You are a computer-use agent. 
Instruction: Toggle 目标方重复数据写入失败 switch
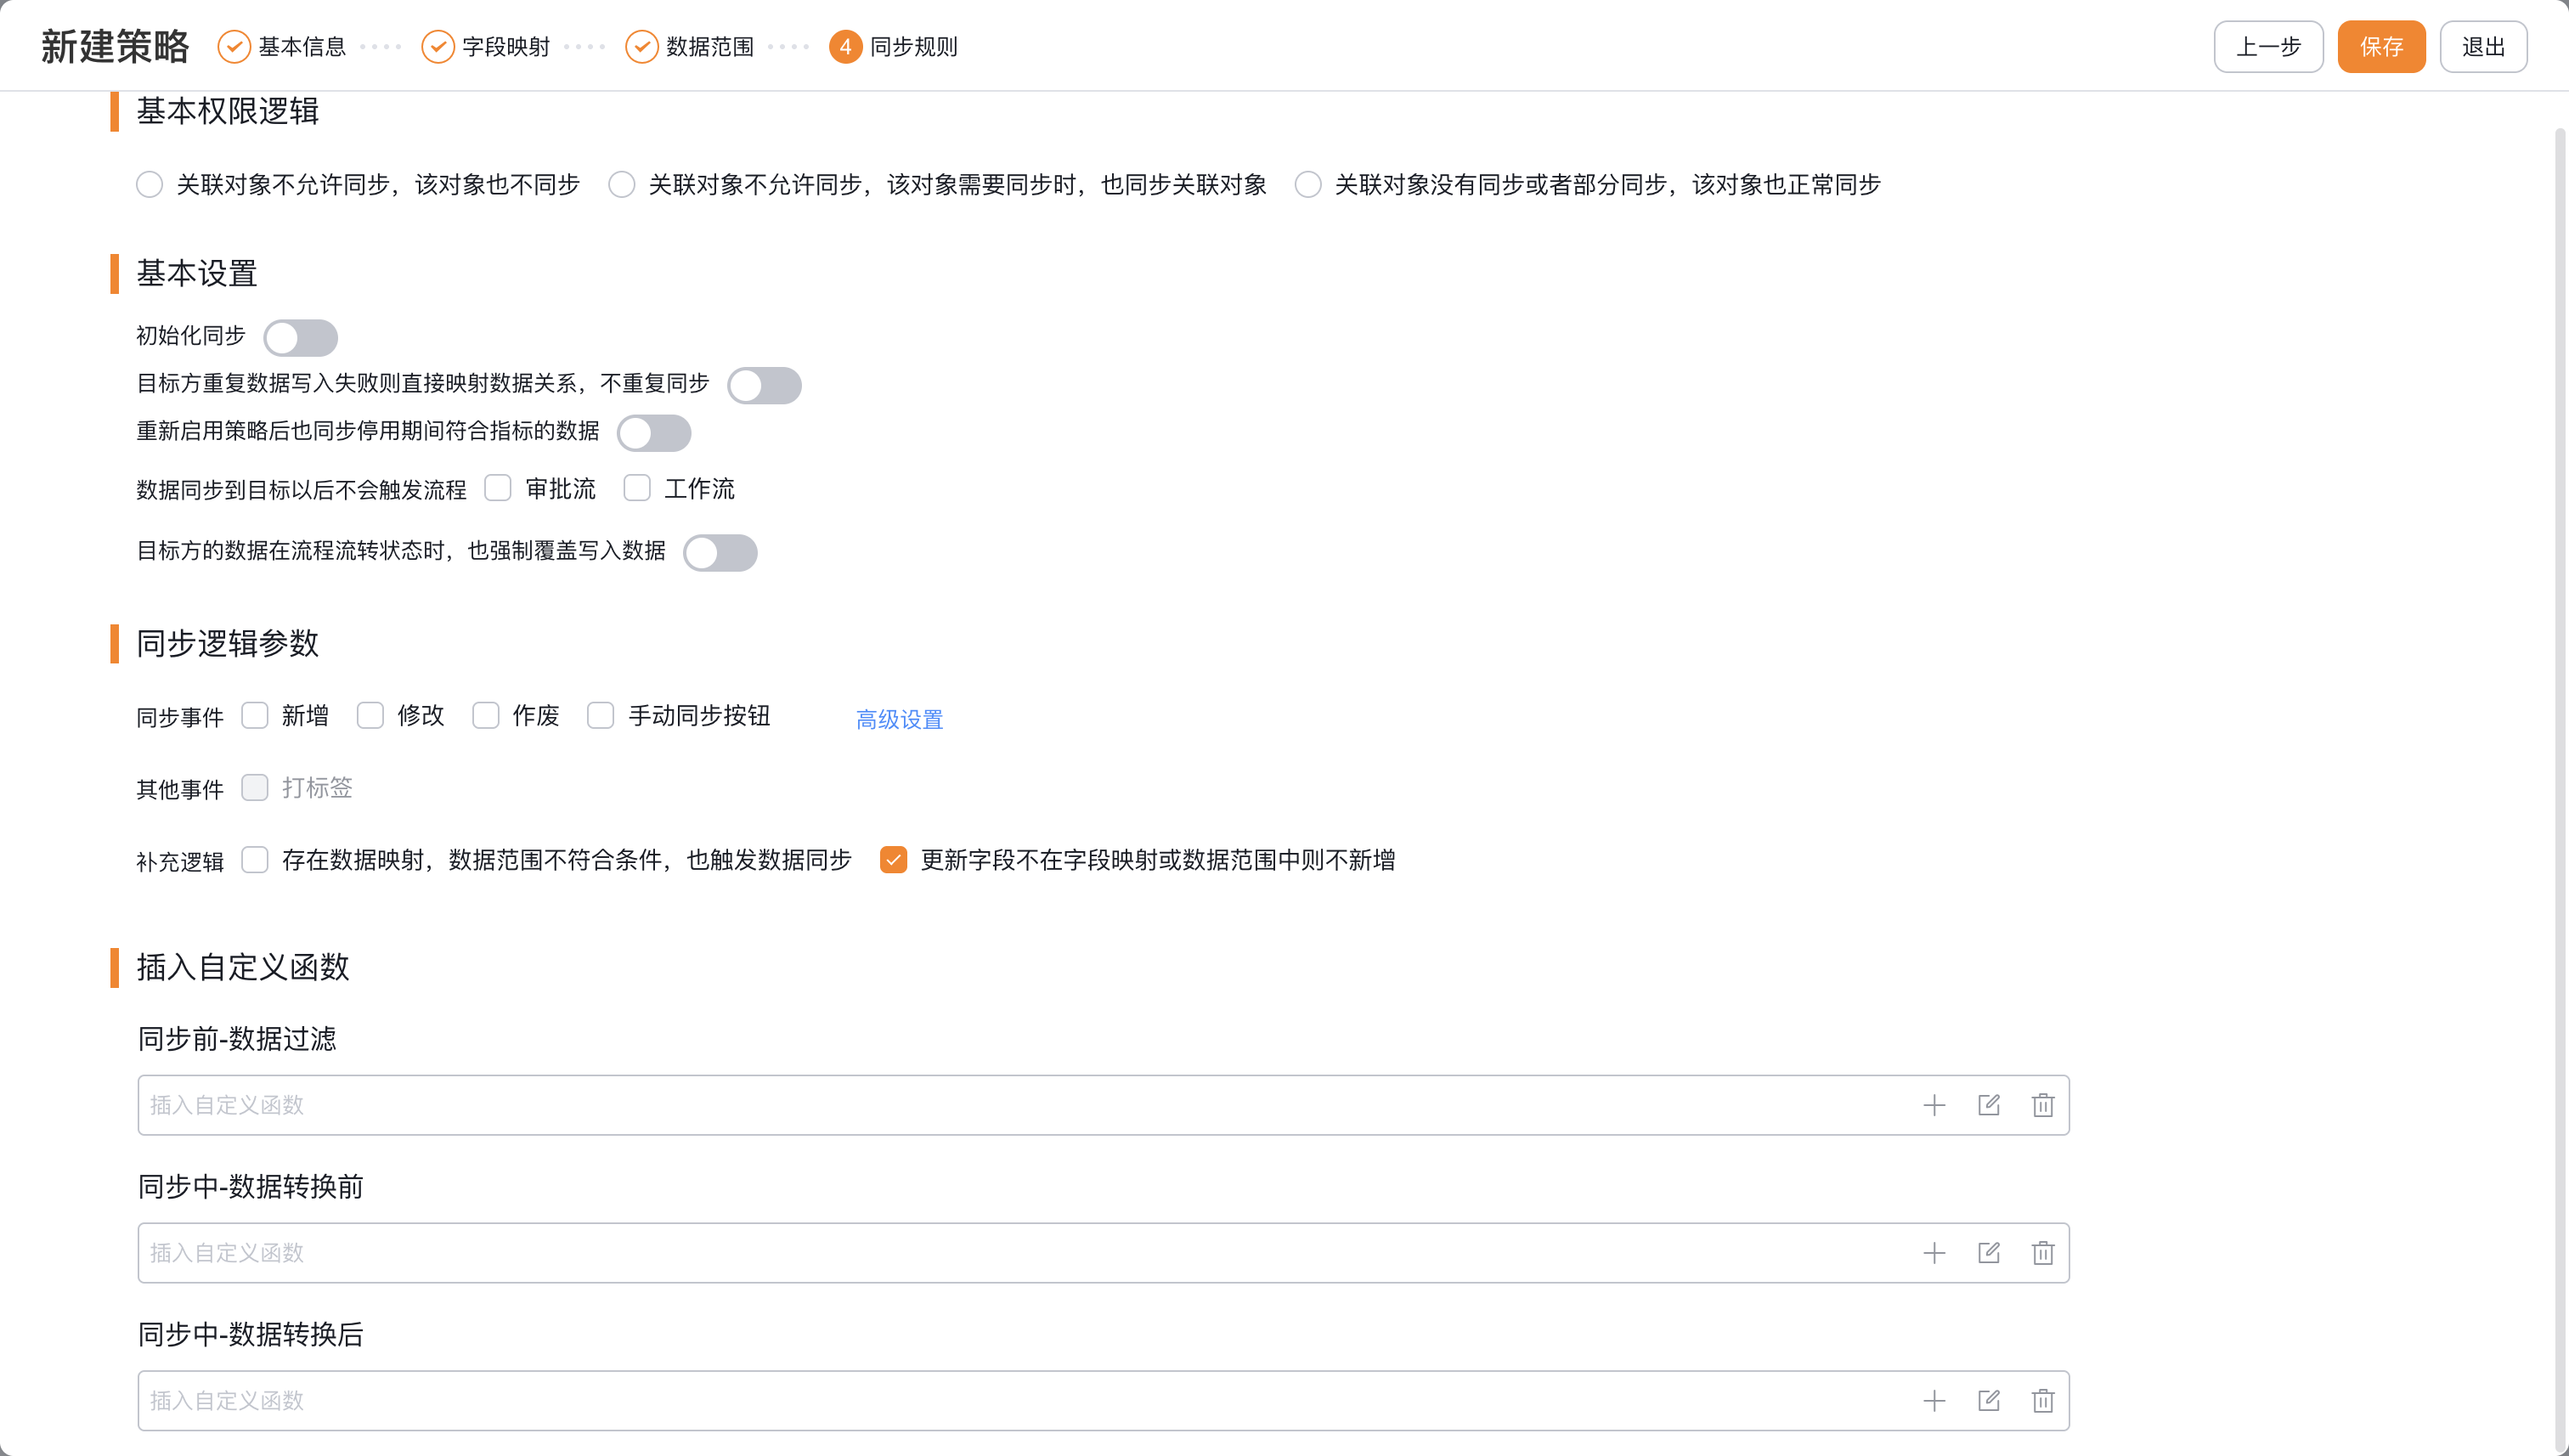click(x=764, y=385)
